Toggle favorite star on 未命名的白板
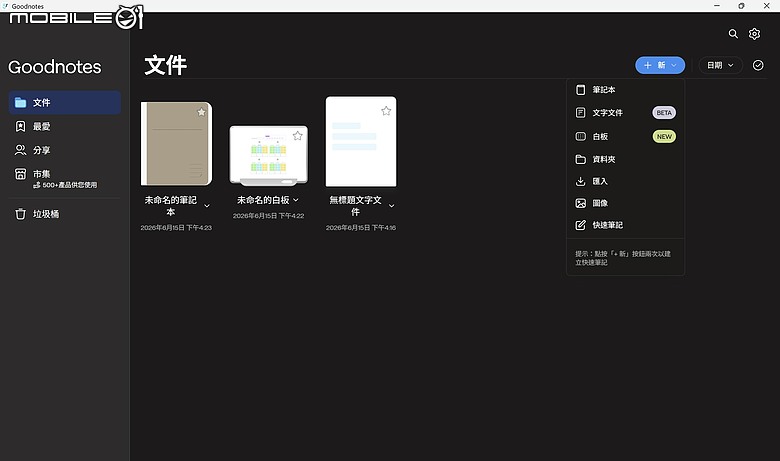This screenshot has height=461, width=780. pyautogui.click(x=297, y=135)
